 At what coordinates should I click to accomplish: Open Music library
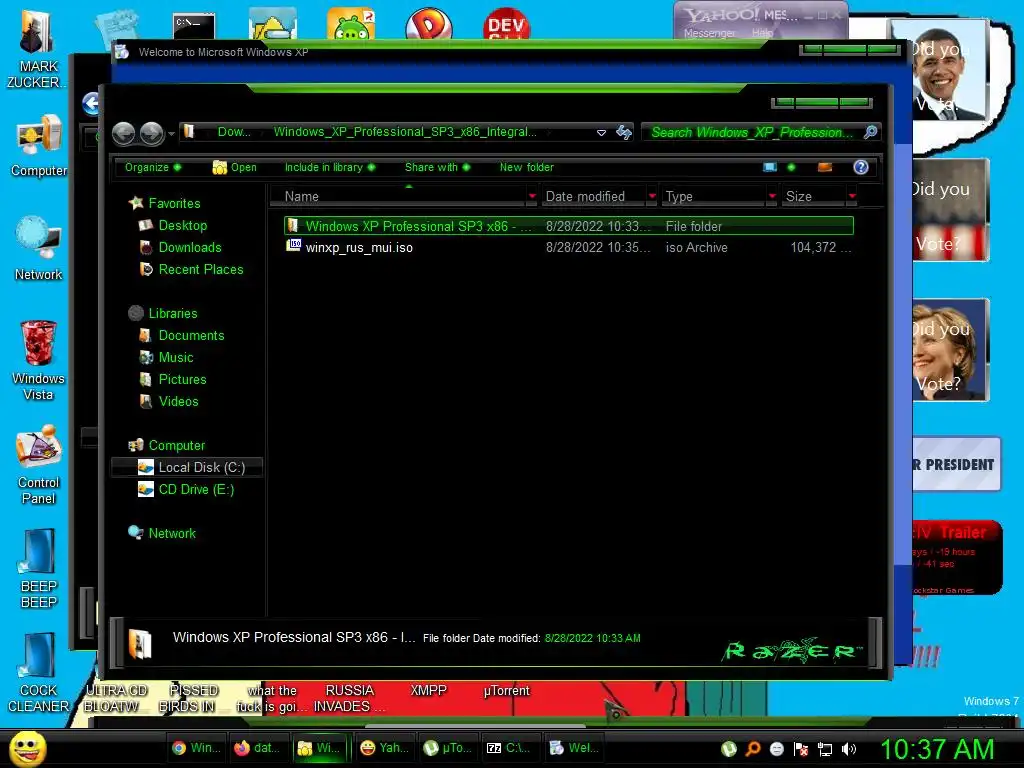tap(176, 357)
